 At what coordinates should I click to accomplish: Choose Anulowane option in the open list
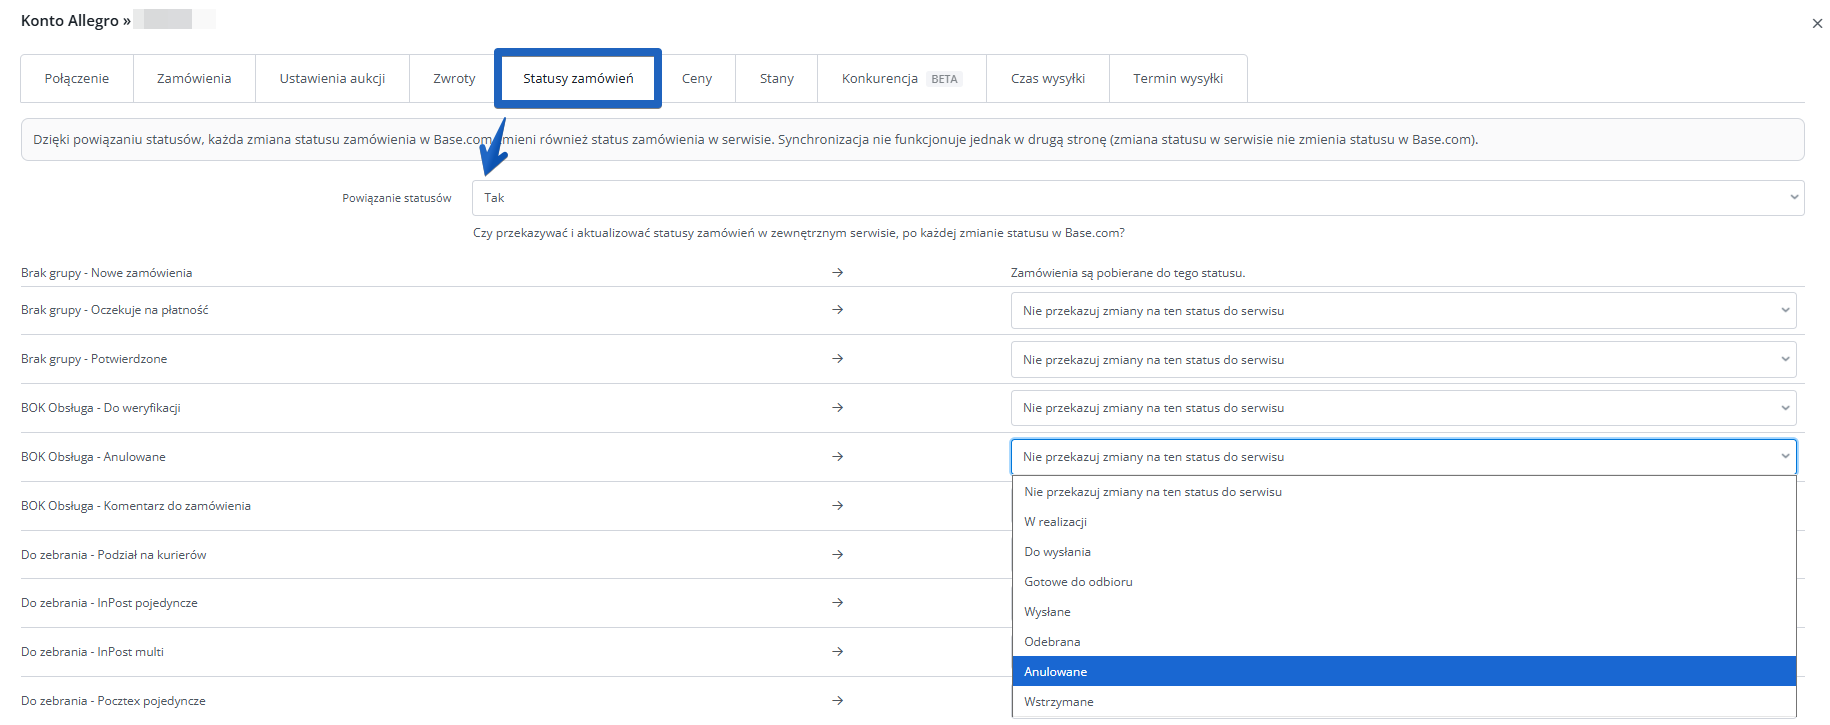pyautogui.click(x=1056, y=672)
